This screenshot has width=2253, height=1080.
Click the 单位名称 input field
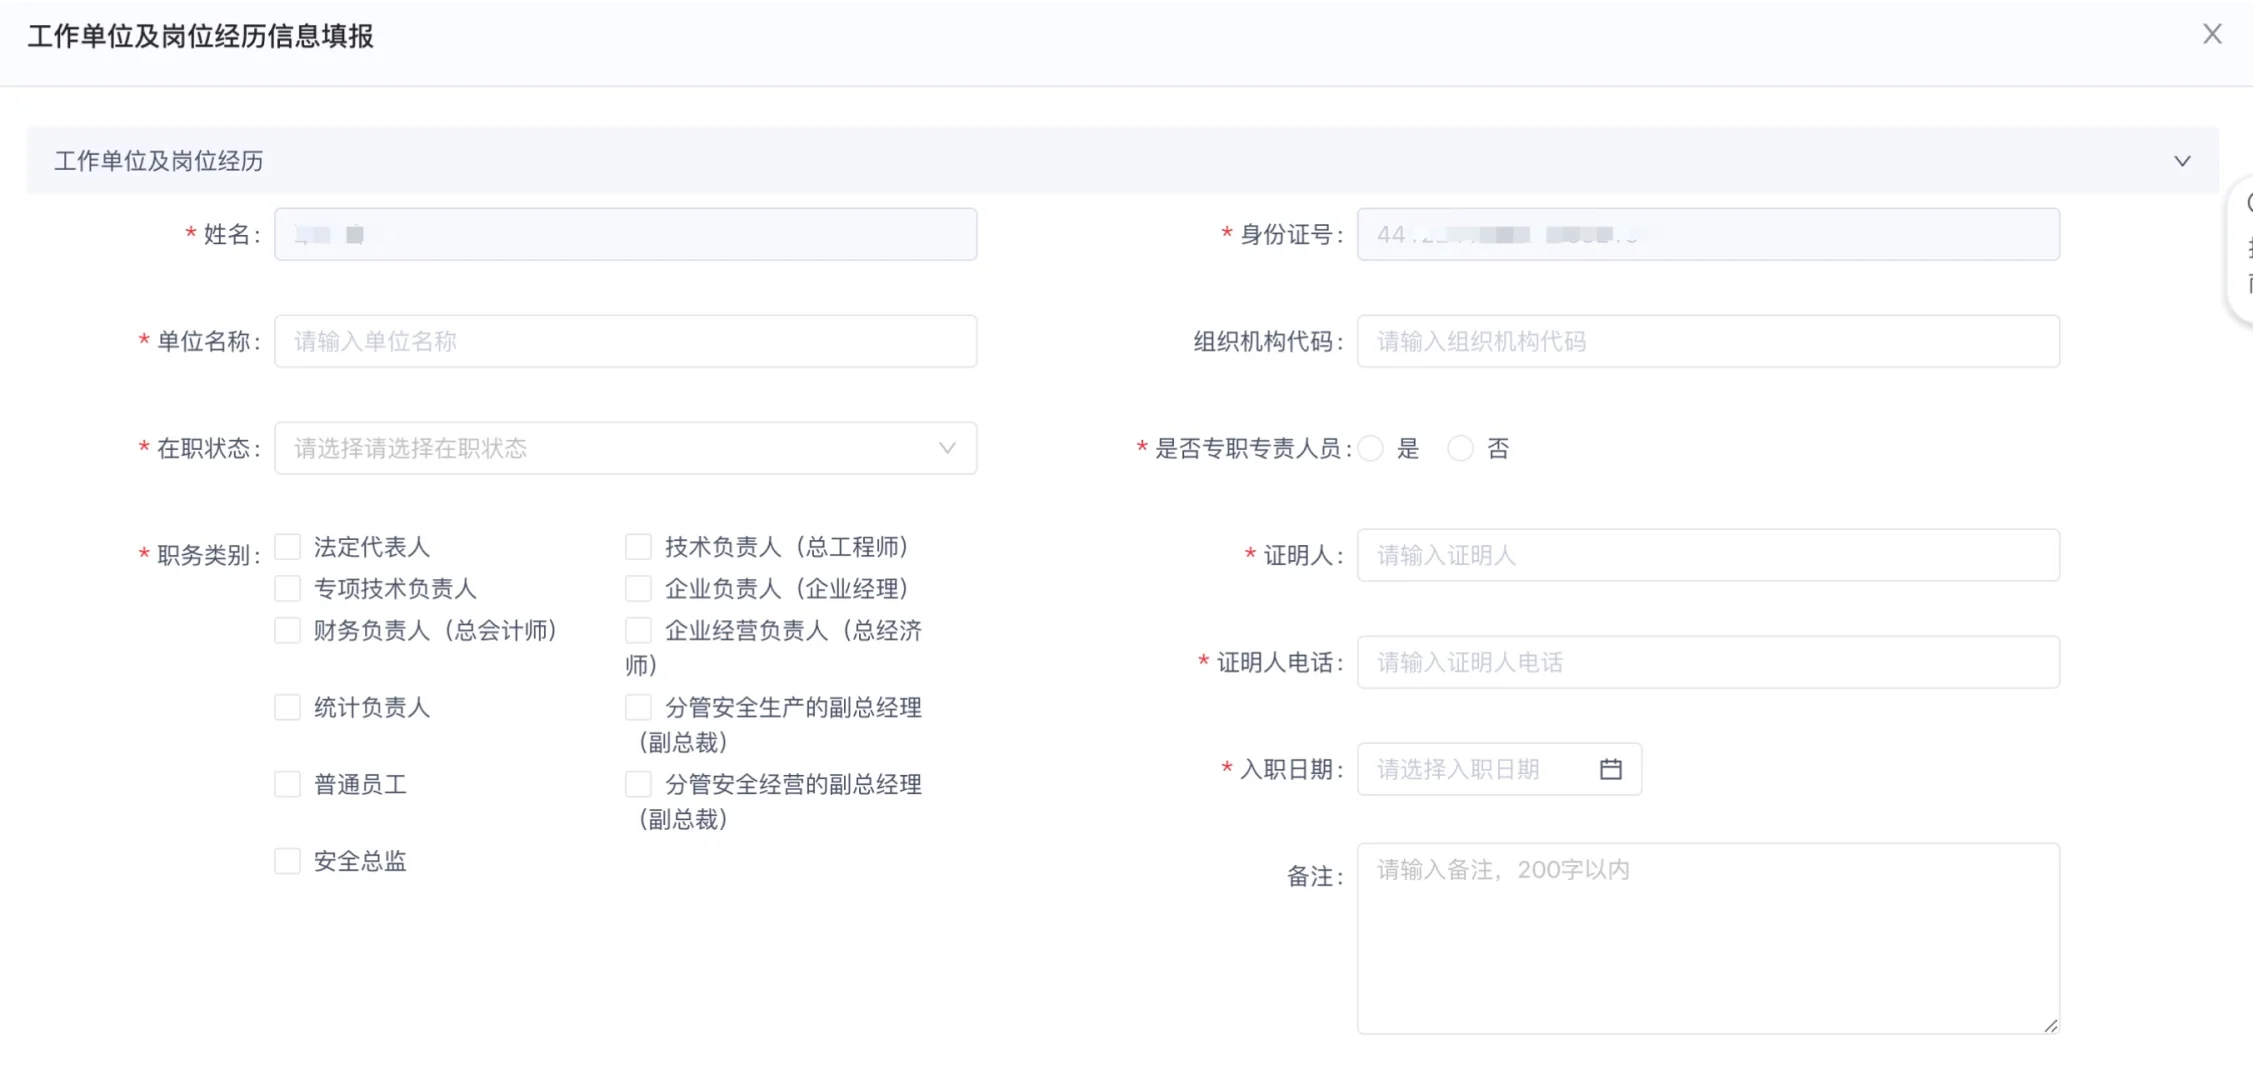coord(625,341)
